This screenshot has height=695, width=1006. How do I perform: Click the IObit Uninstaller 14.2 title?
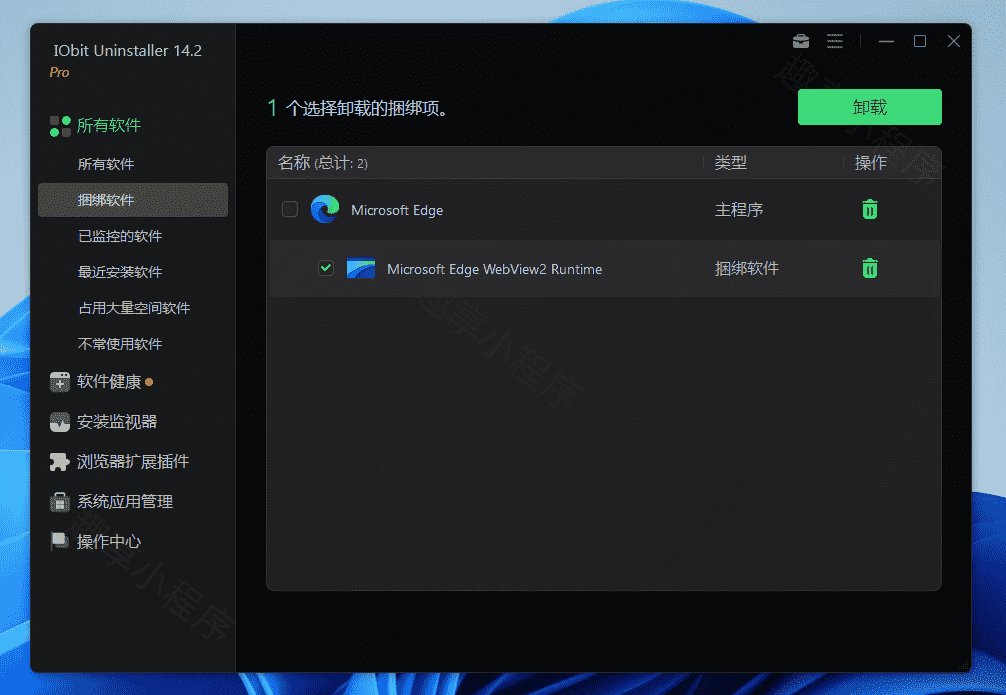(x=128, y=51)
